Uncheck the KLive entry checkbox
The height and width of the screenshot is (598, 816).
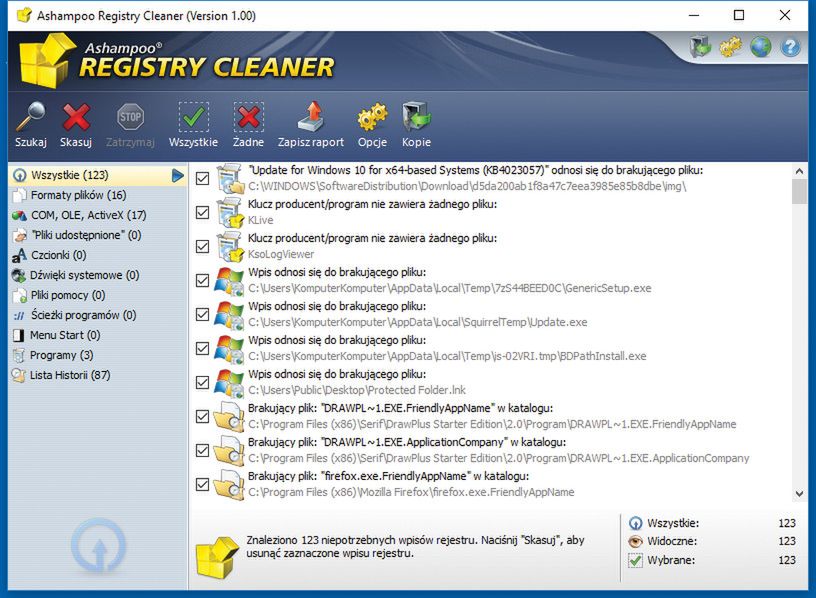202,212
